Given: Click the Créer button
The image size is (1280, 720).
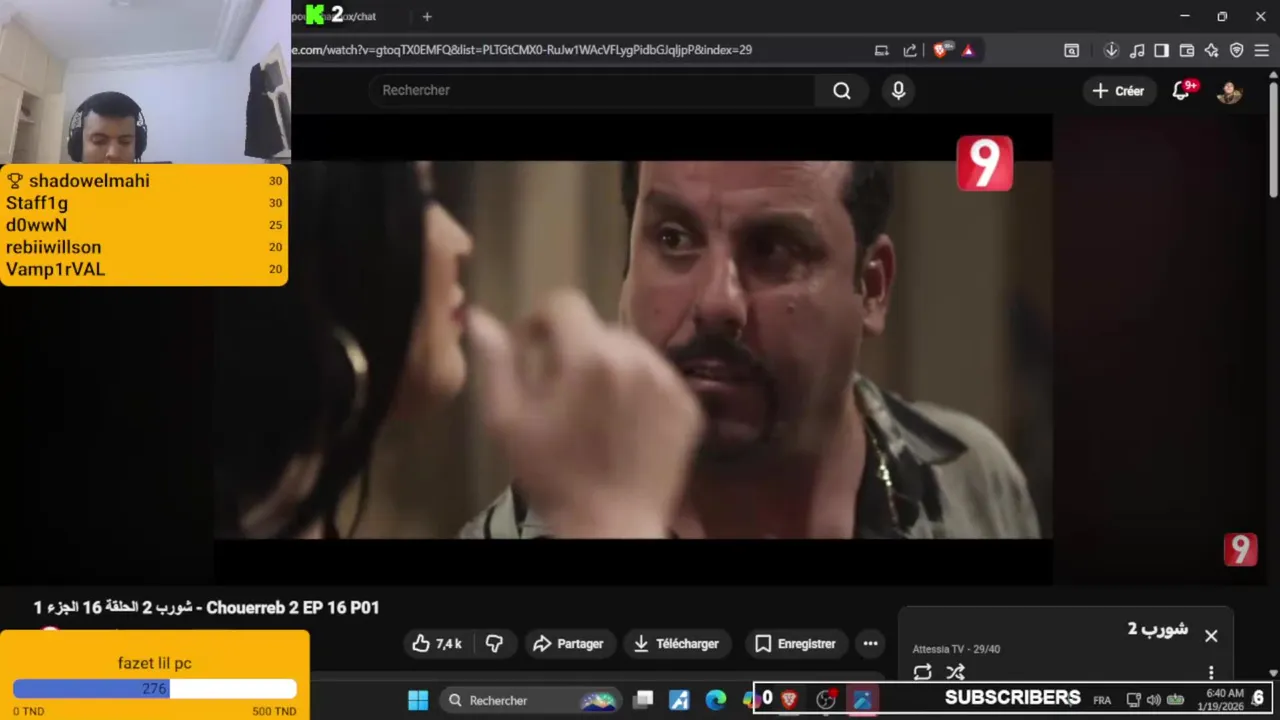Looking at the screenshot, I should pyautogui.click(x=1118, y=91).
